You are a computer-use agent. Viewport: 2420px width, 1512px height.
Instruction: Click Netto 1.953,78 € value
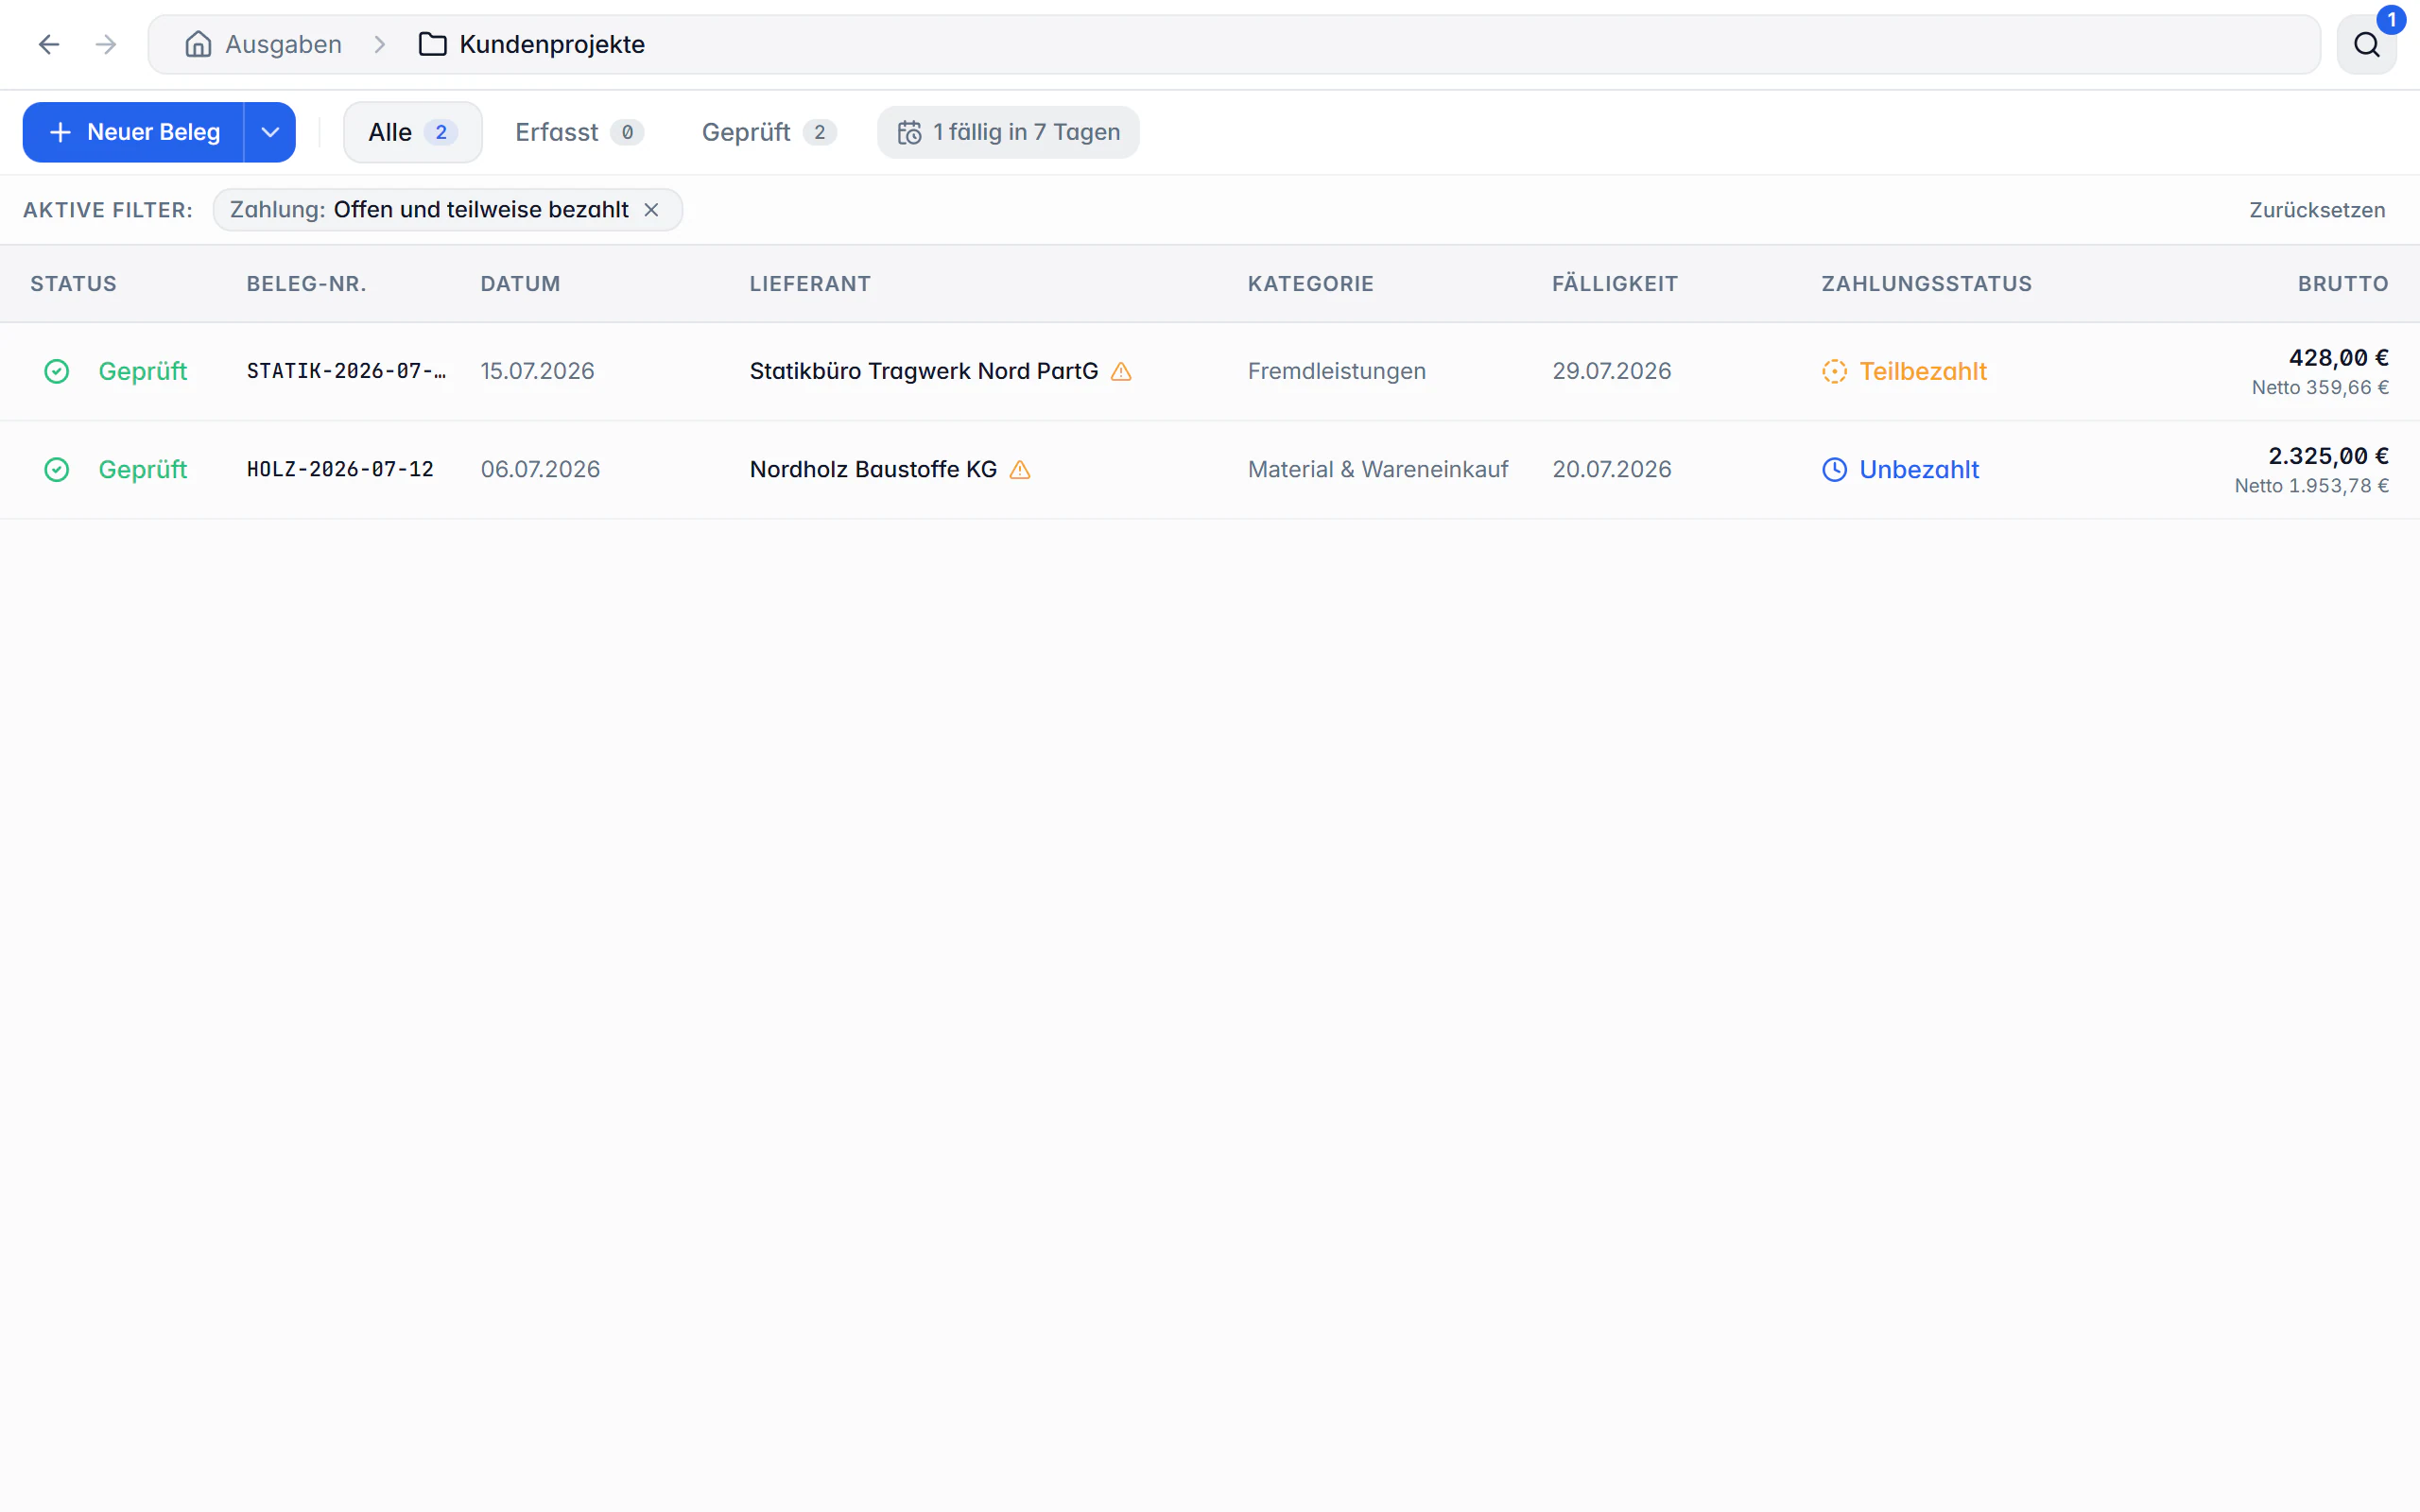click(2311, 486)
